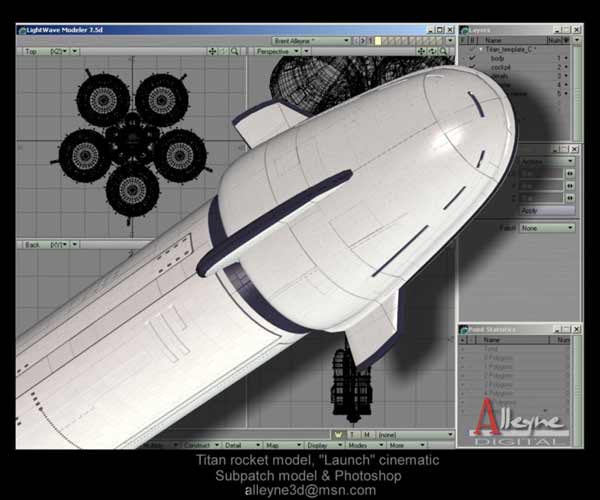Toggle foreground check for the cockpit layer
600x500 pixels.
pyautogui.click(x=473, y=67)
